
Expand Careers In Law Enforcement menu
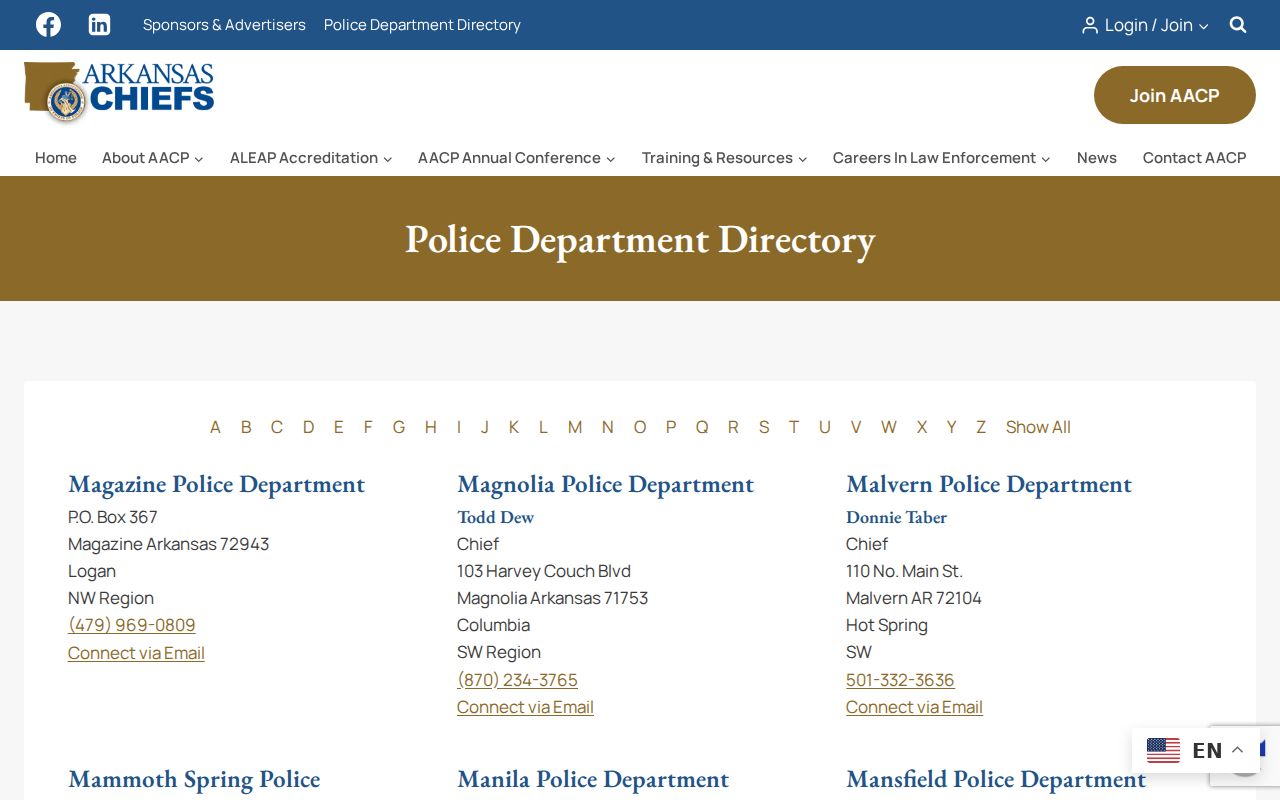pyautogui.click(x=941, y=158)
